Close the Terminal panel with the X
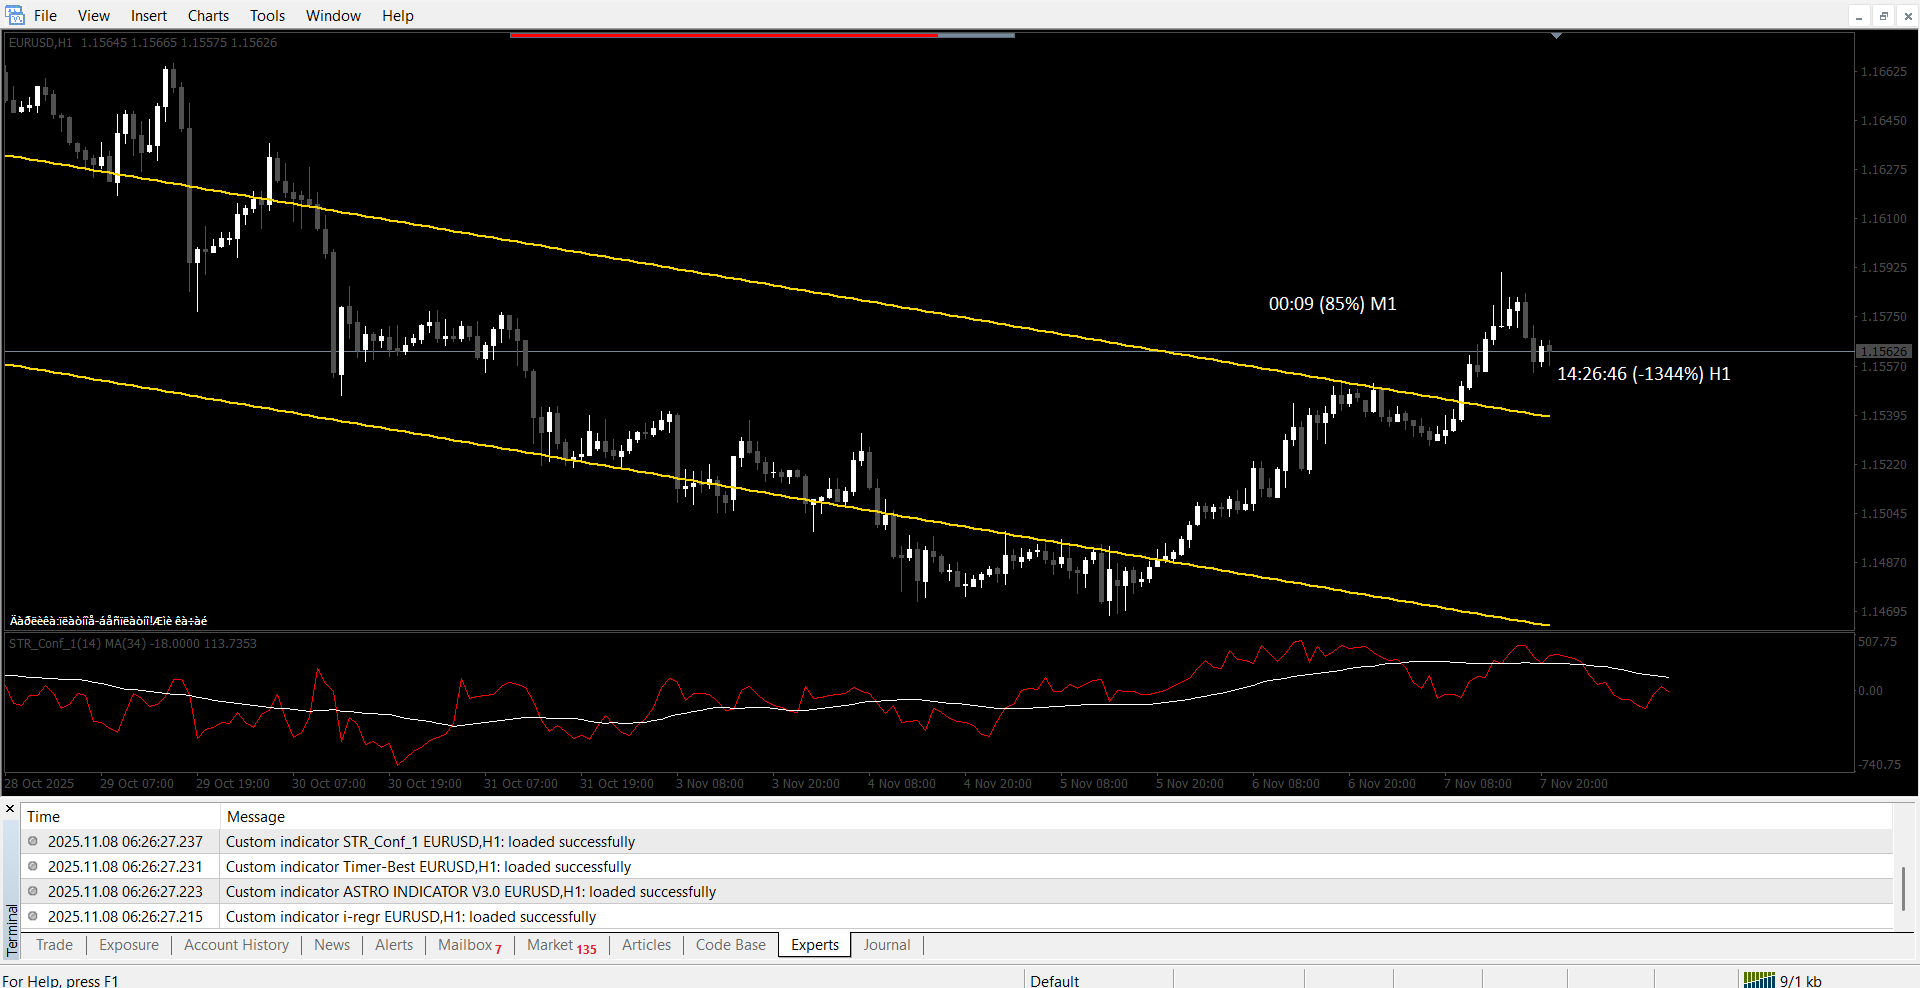 (10, 808)
